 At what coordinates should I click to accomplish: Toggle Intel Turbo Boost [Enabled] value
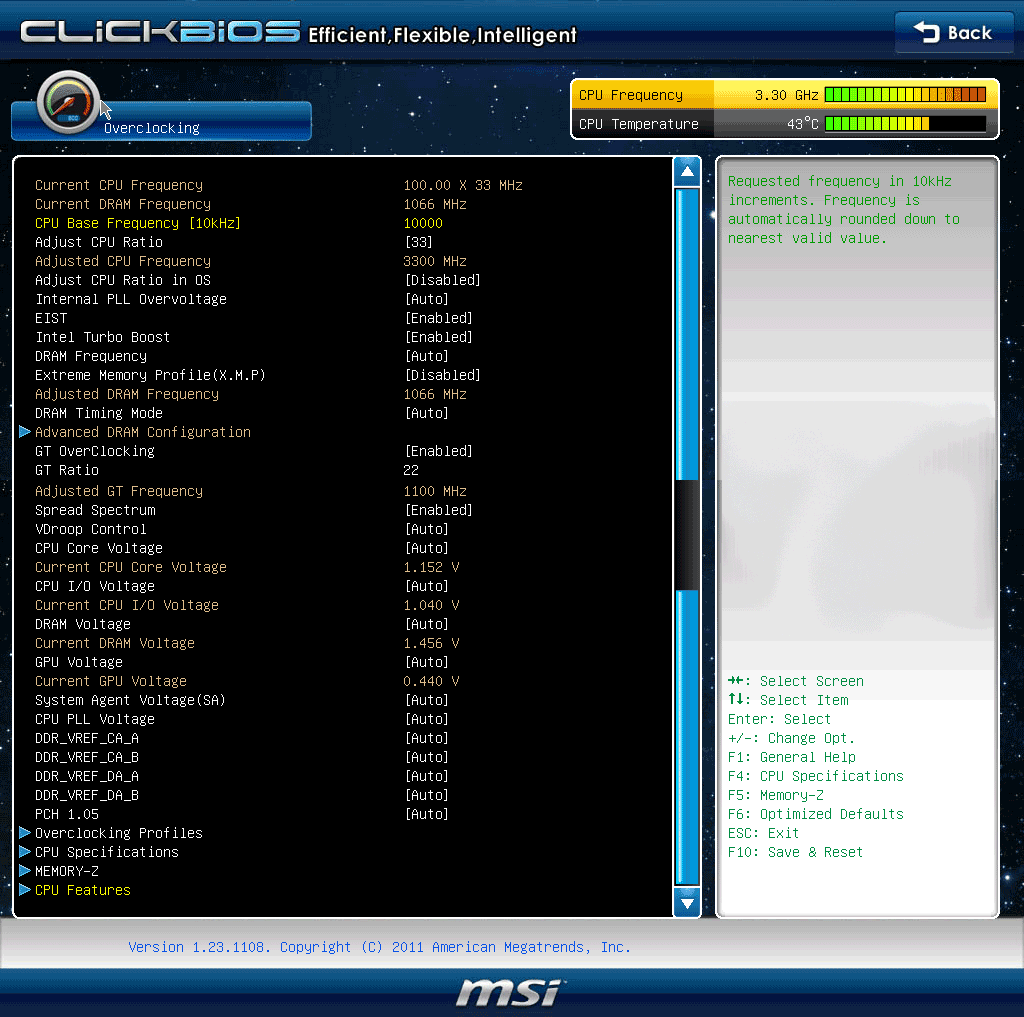[438, 337]
